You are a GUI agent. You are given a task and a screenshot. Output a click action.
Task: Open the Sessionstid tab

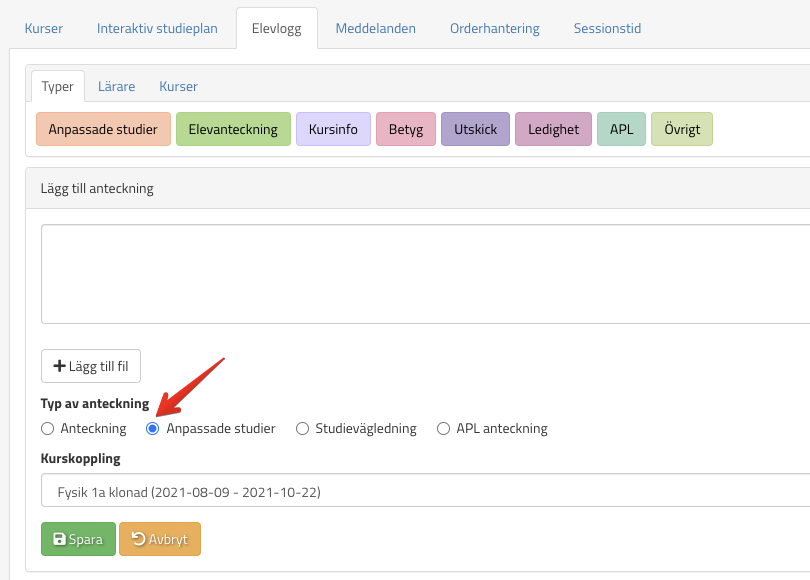(x=607, y=28)
